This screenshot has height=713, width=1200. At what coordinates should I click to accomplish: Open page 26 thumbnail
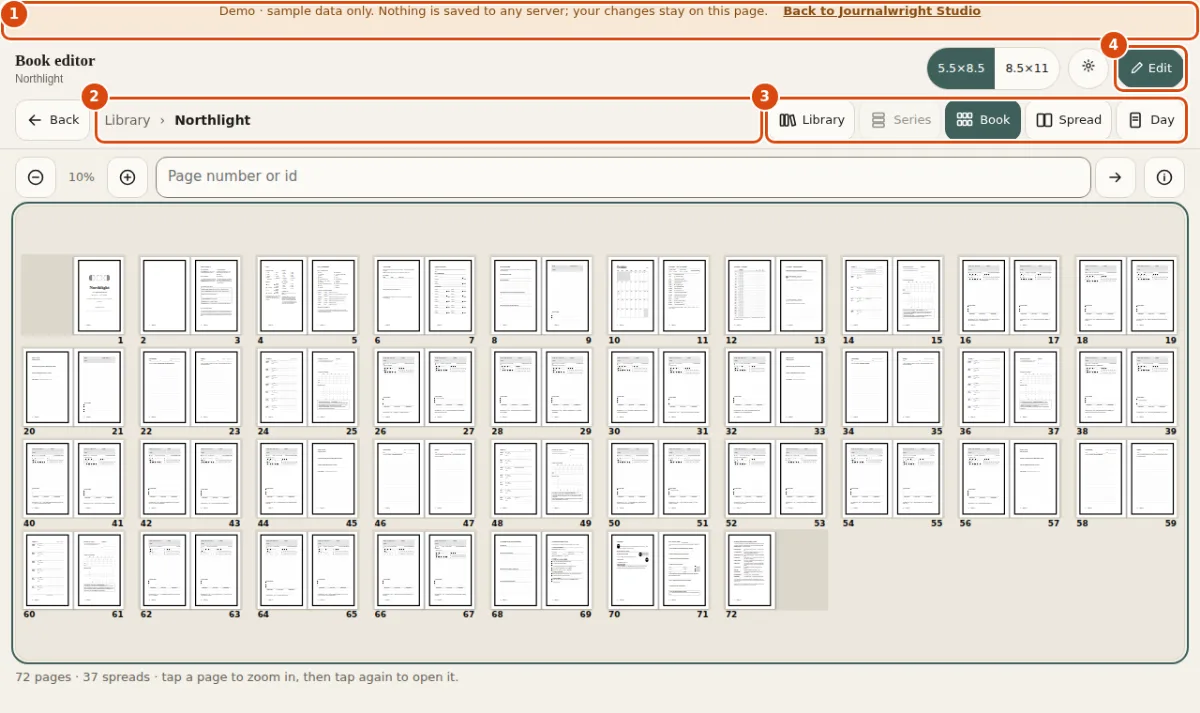tap(399, 387)
